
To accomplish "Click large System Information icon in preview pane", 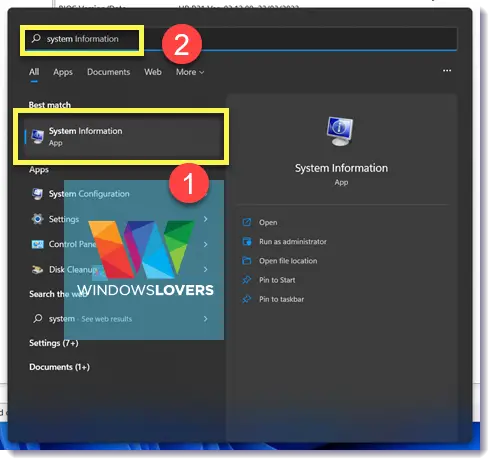I will click(340, 131).
